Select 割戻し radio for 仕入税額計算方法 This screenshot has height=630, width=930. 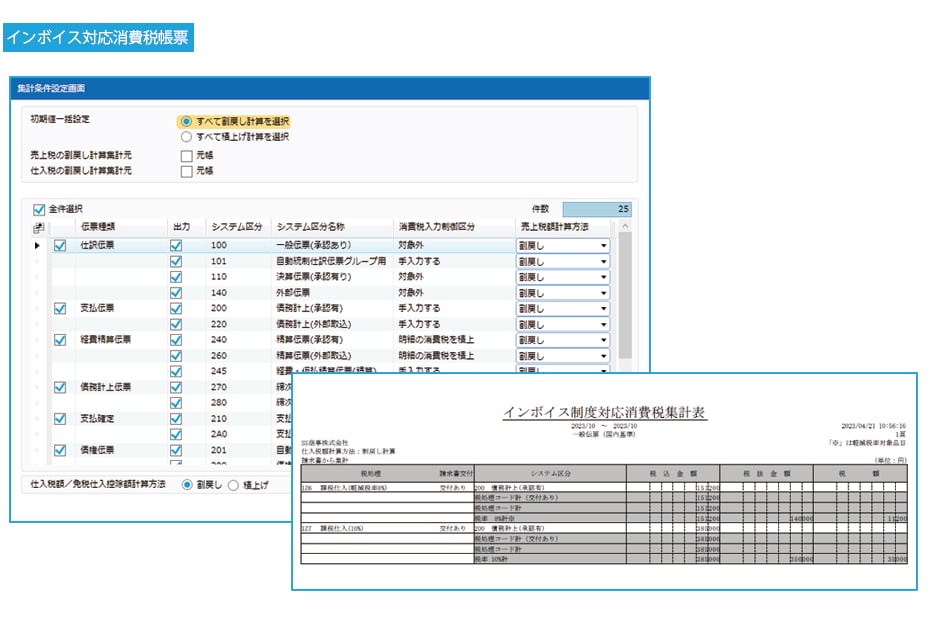[x=187, y=485]
